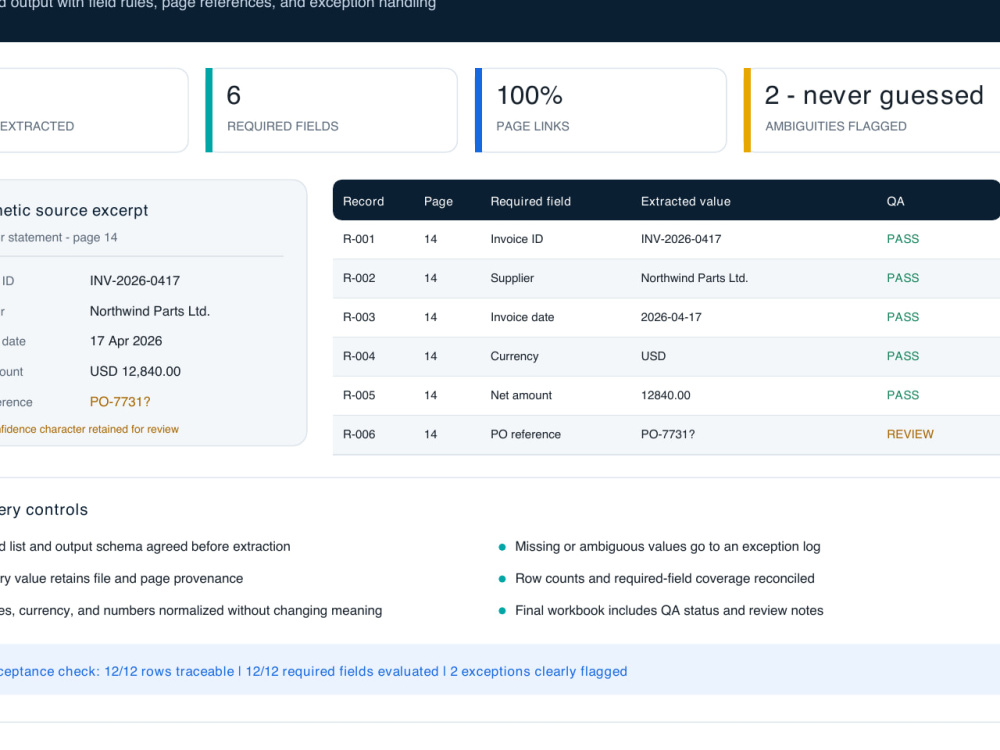Click Northwind Parts Ltd. in source excerpt

pos(150,311)
